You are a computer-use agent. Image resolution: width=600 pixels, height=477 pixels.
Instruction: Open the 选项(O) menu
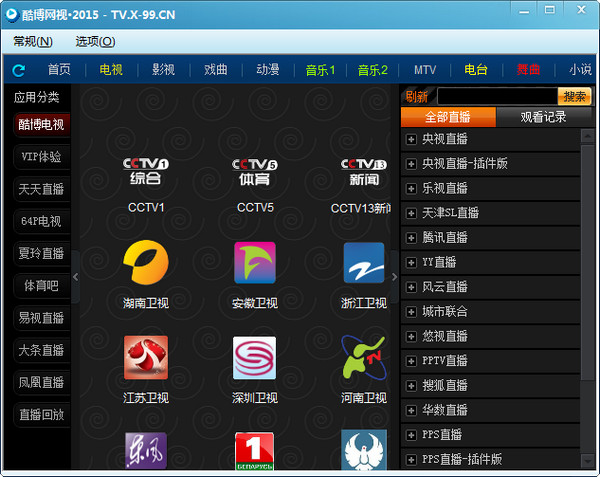(x=95, y=41)
